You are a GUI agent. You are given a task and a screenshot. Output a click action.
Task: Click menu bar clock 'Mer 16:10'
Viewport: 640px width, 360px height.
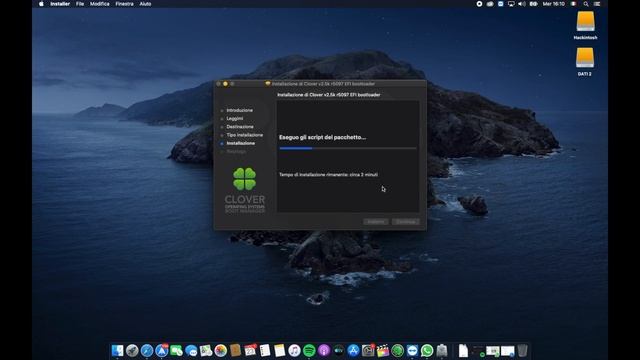(553, 4)
